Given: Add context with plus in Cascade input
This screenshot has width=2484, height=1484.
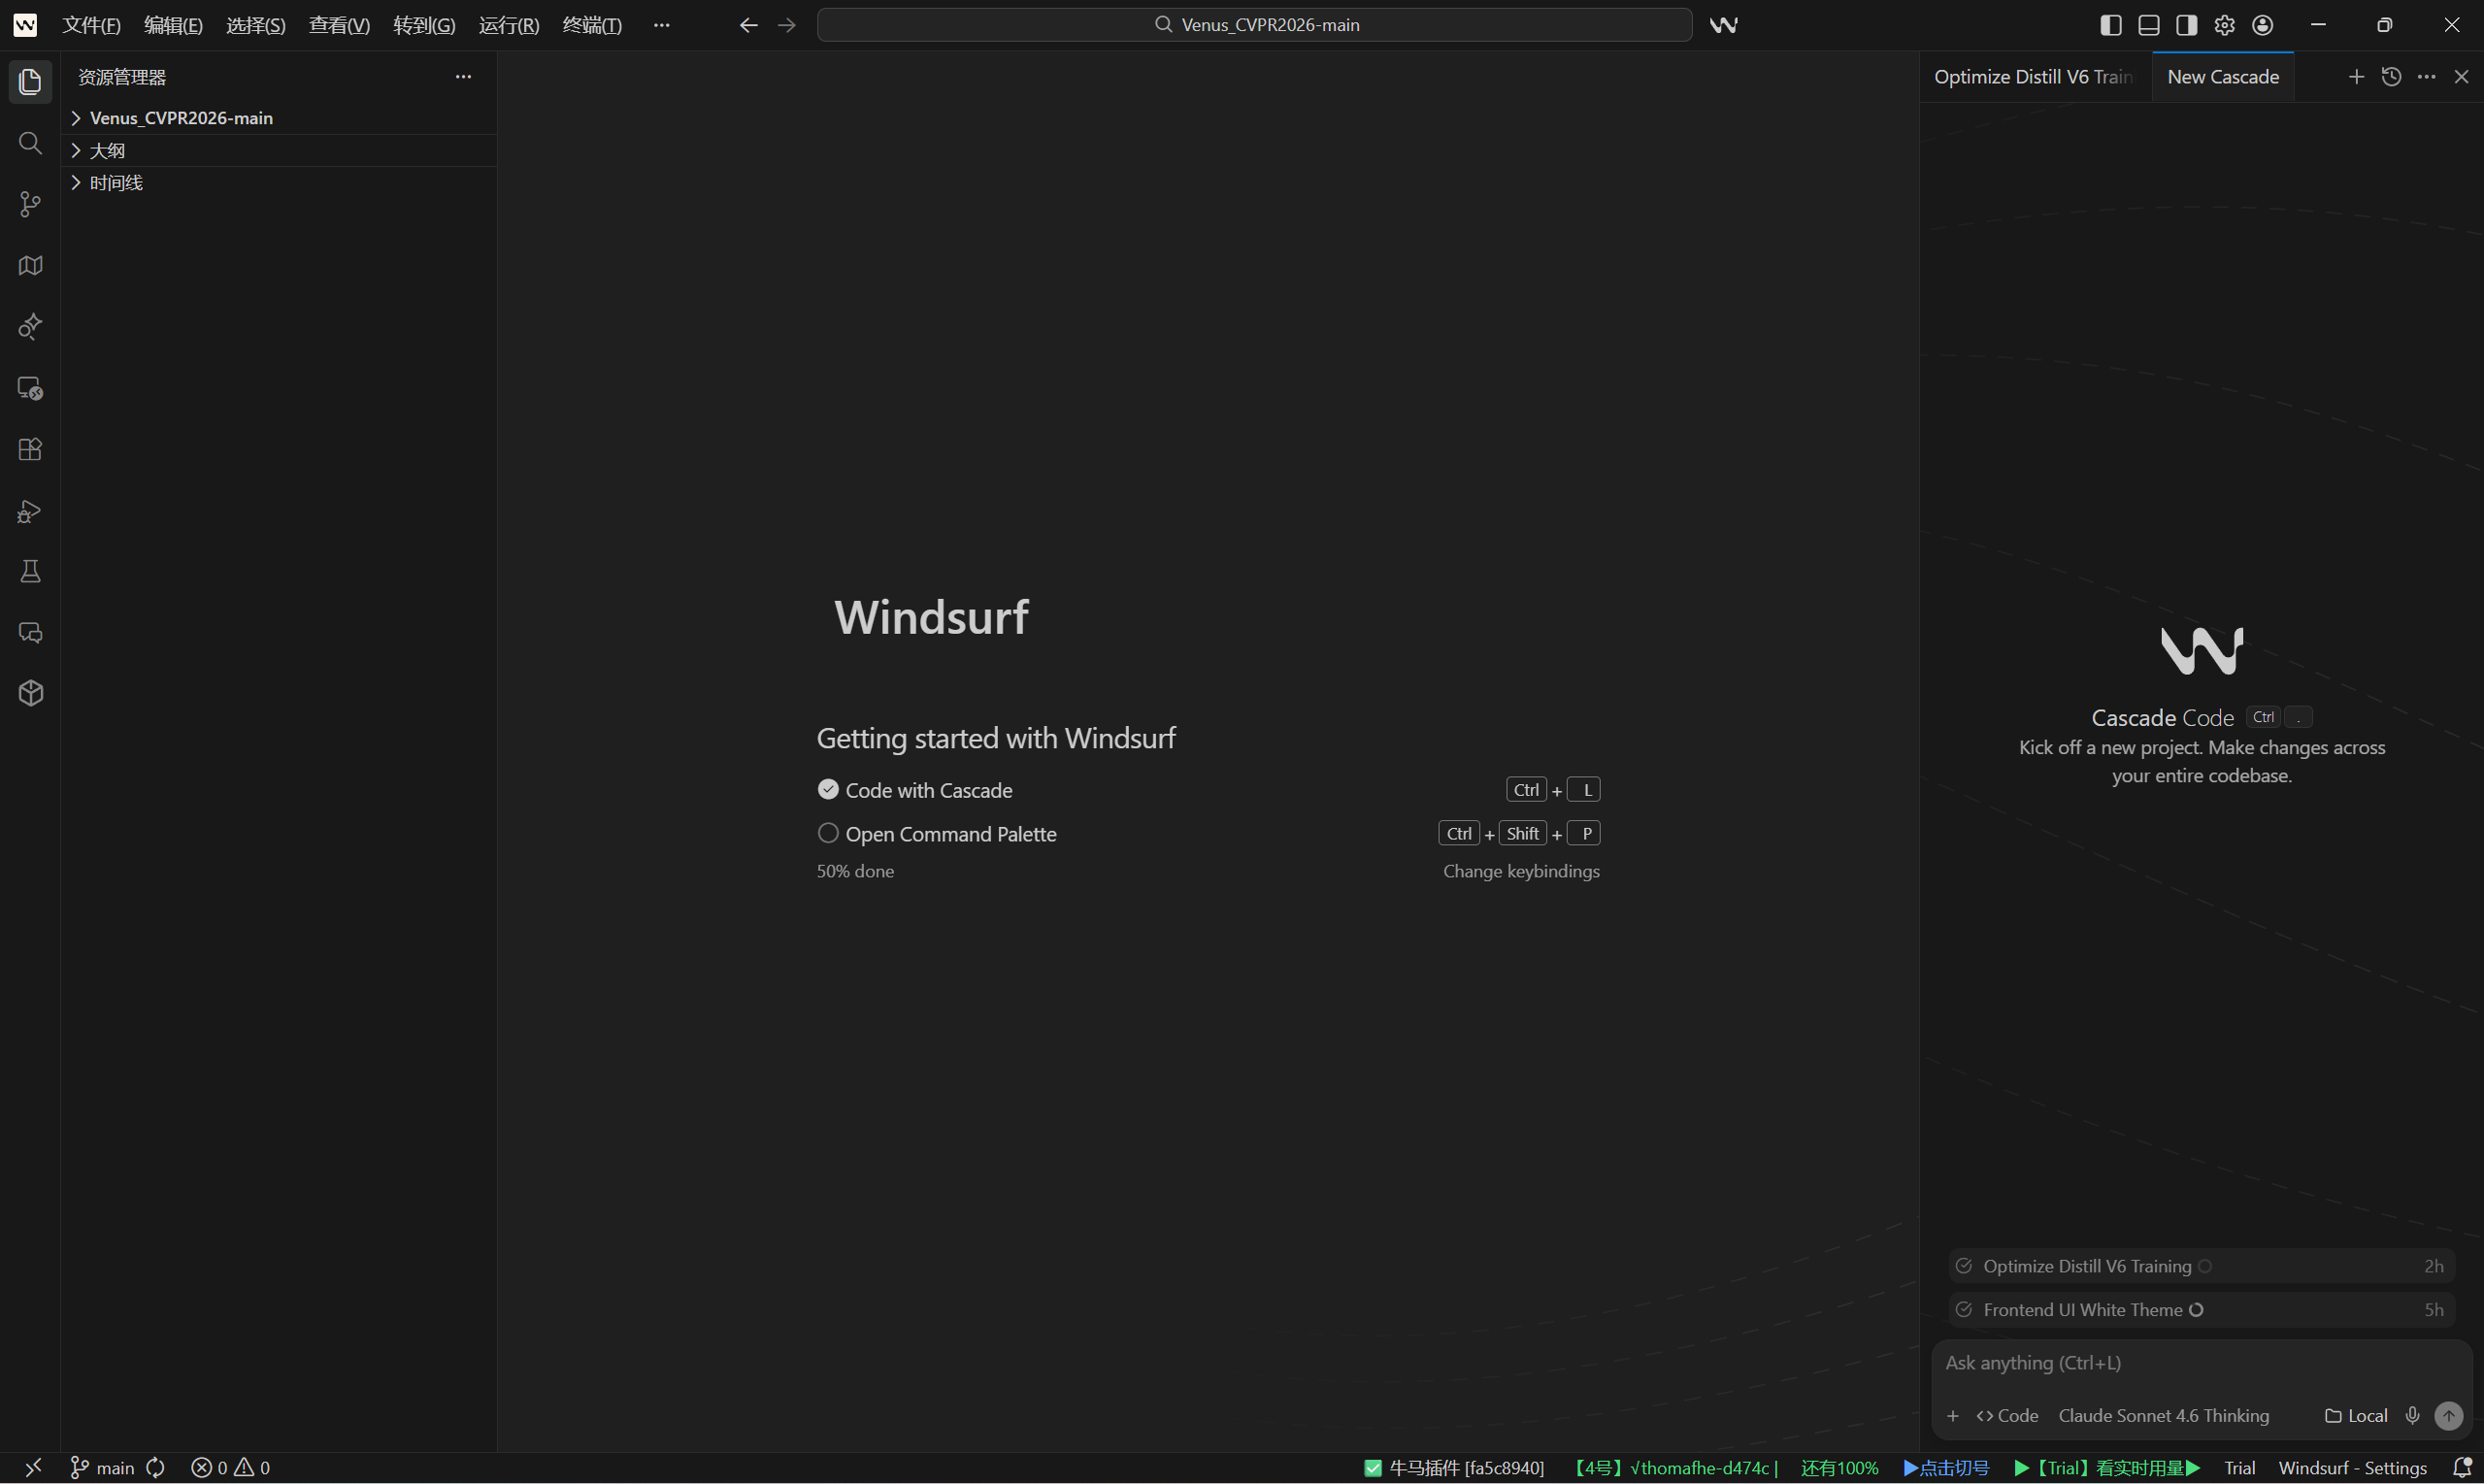Looking at the screenshot, I should pos(1952,1416).
